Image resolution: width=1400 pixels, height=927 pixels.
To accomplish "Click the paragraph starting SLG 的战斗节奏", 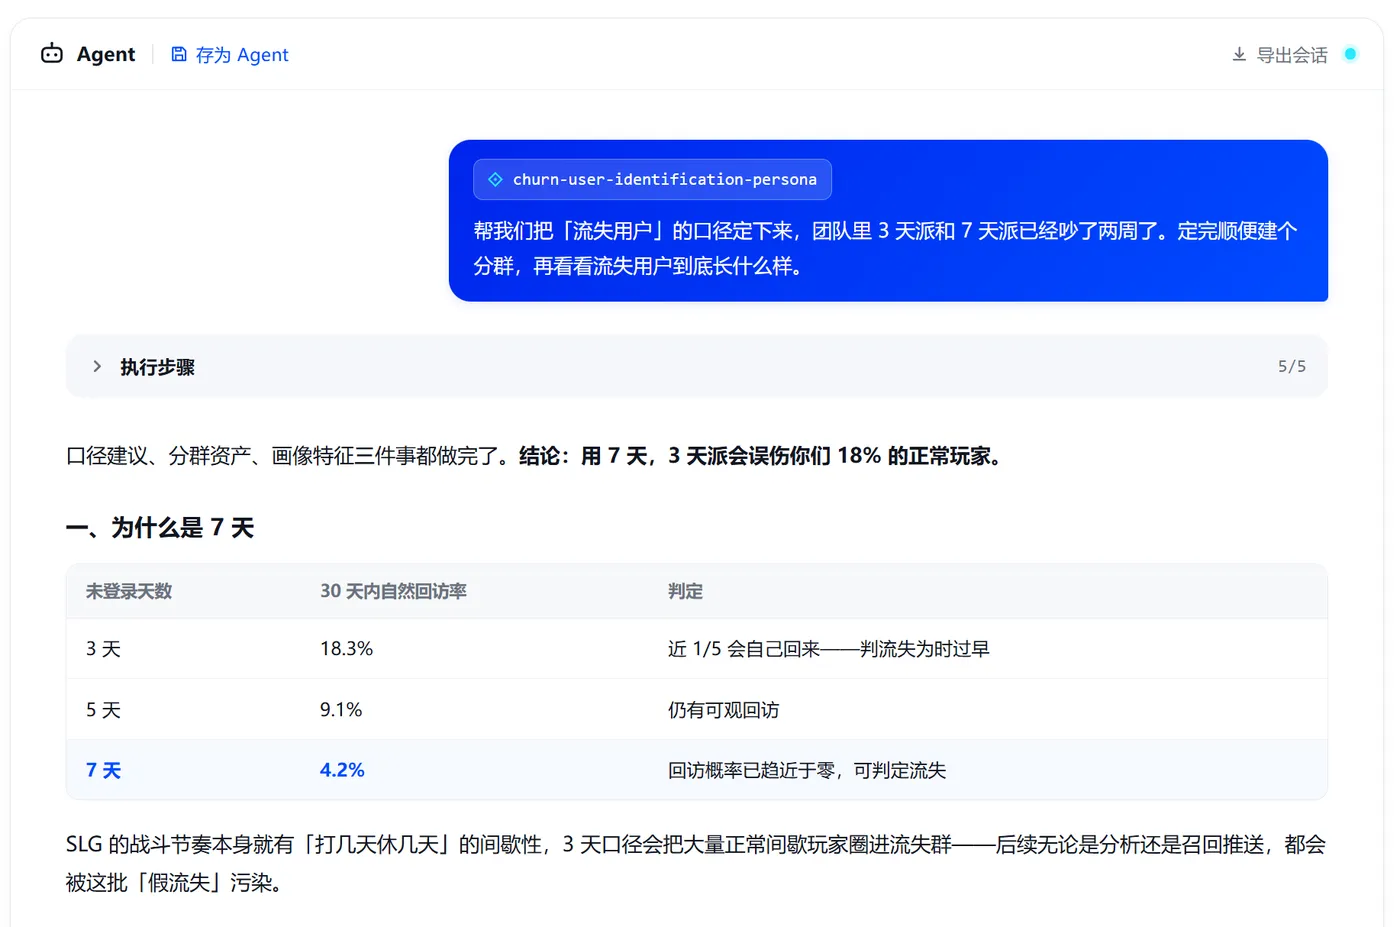I will pos(696,863).
